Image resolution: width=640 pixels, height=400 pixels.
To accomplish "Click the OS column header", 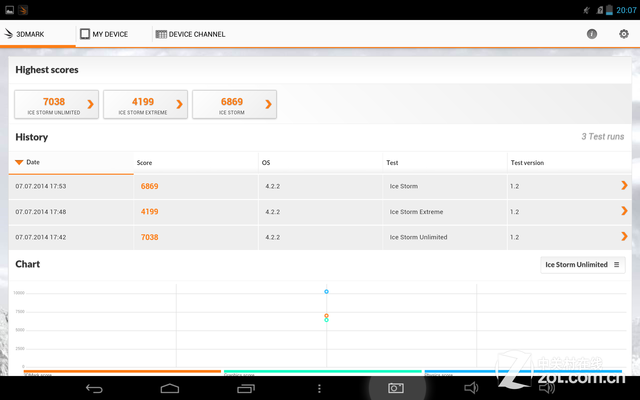I will [x=320, y=162].
